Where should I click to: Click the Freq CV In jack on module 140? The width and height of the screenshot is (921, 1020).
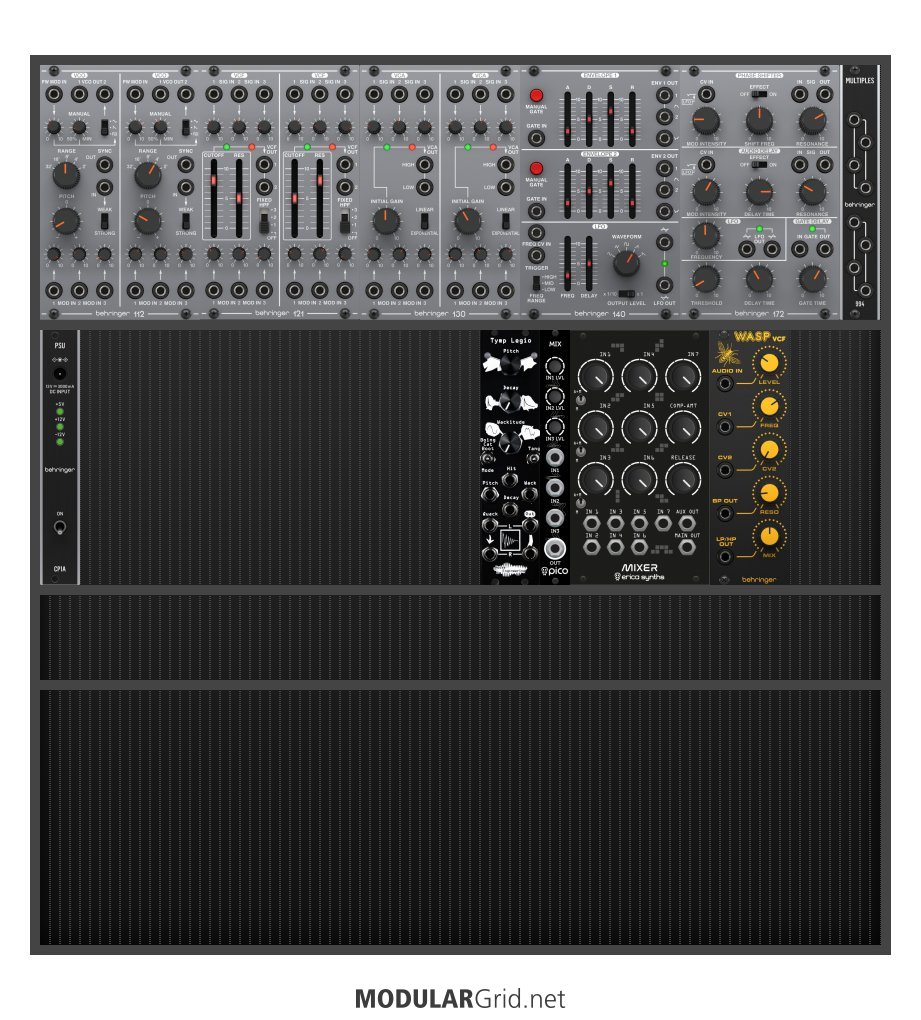coord(536,233)
